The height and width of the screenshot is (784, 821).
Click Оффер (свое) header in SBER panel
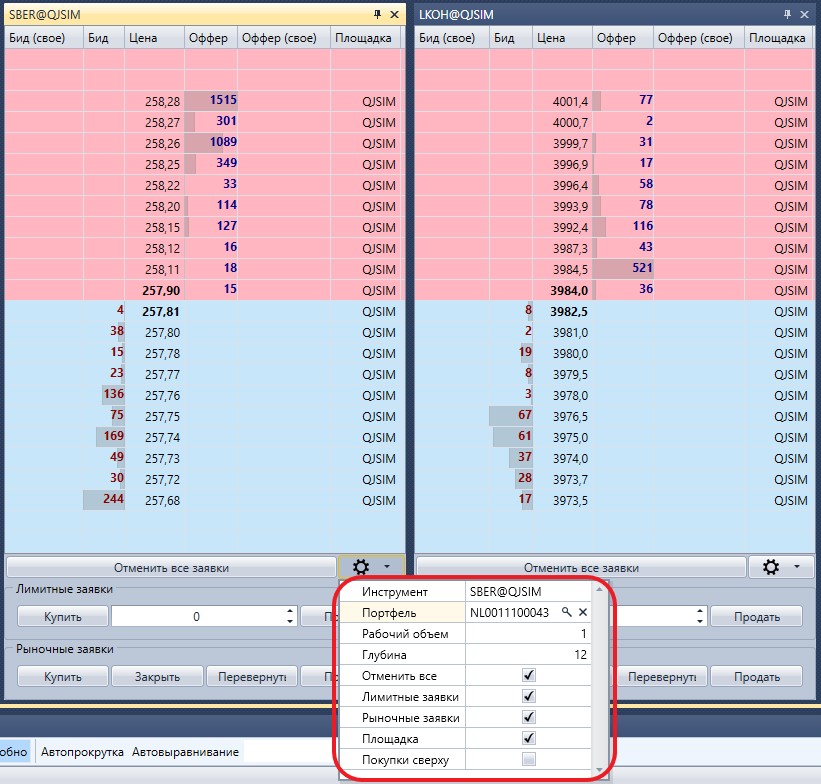coord(284,38)
